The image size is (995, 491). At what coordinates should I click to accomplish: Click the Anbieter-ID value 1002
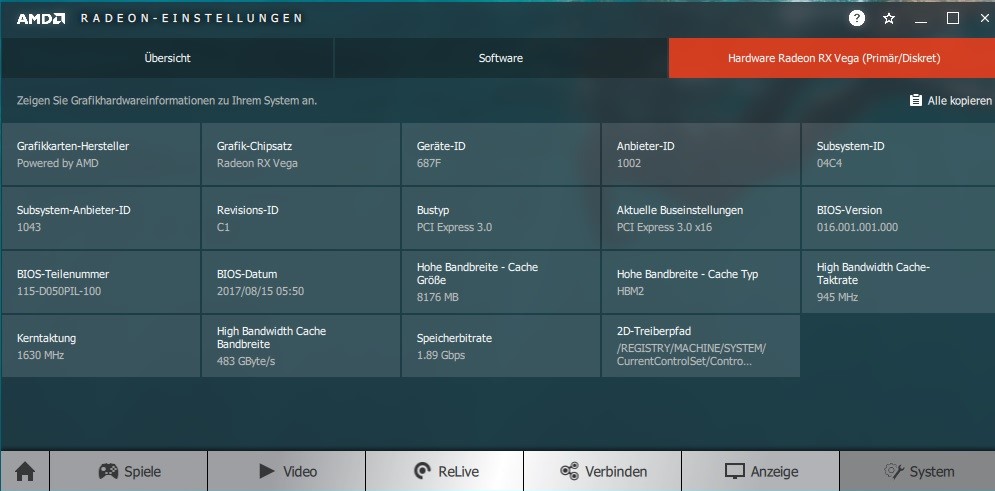pyautogui.click(x=629, y=163)
